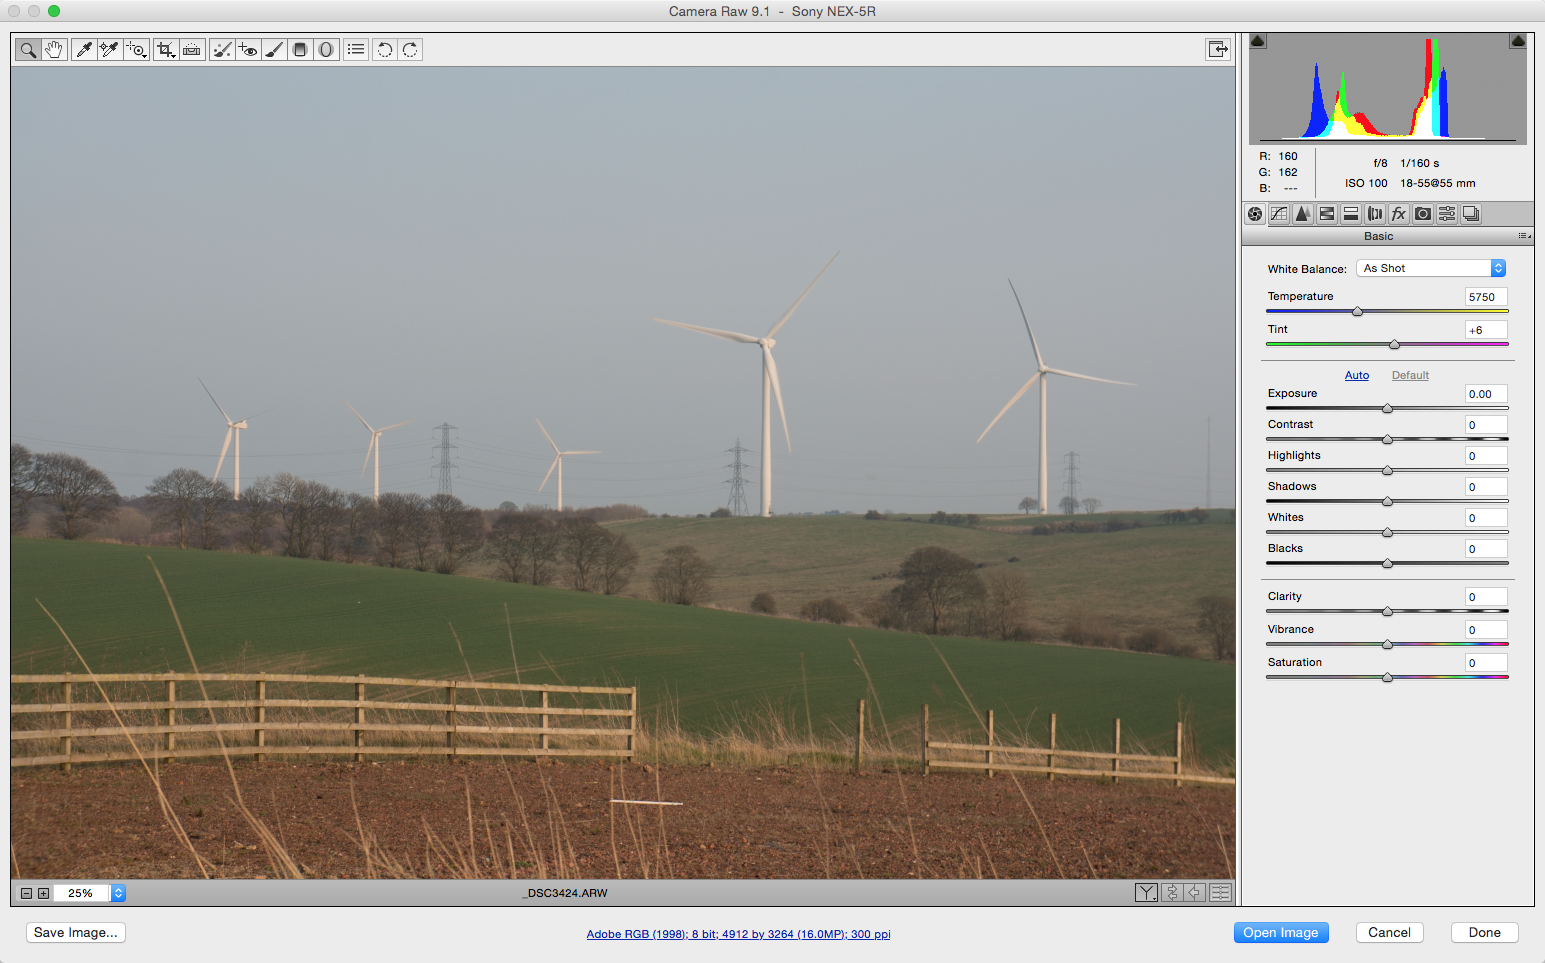Click the Auto tone link
This screenshot has height=963, width=1545.
pyautogui.click(x=1357, y=375)
